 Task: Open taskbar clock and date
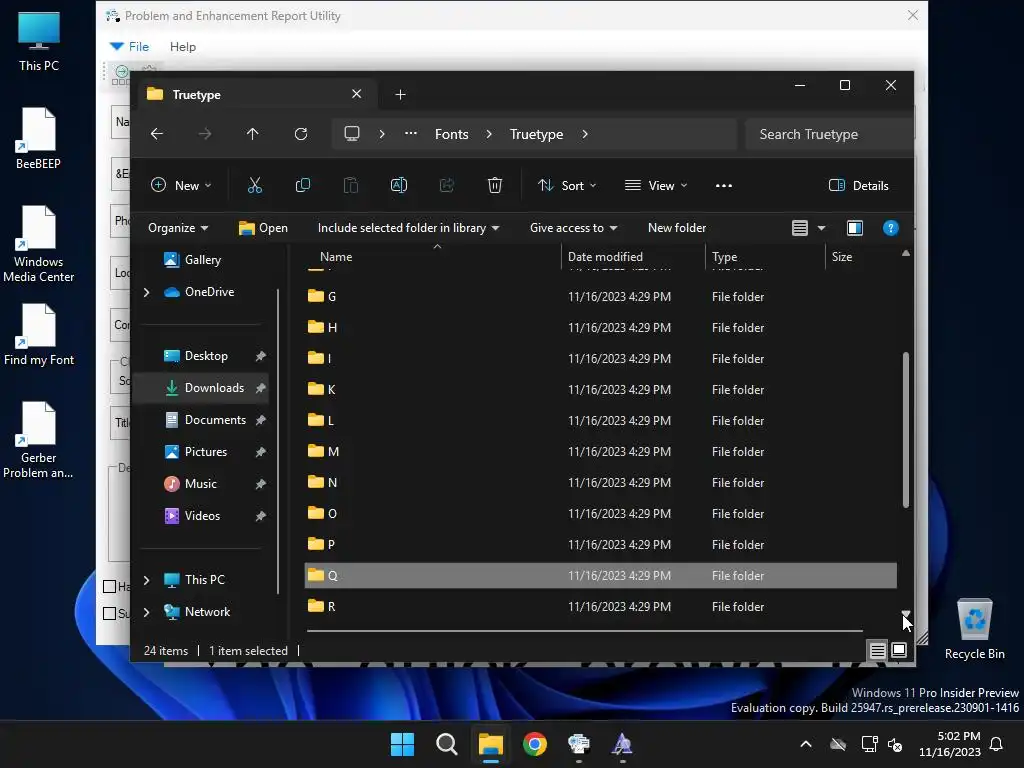(950, 744)
